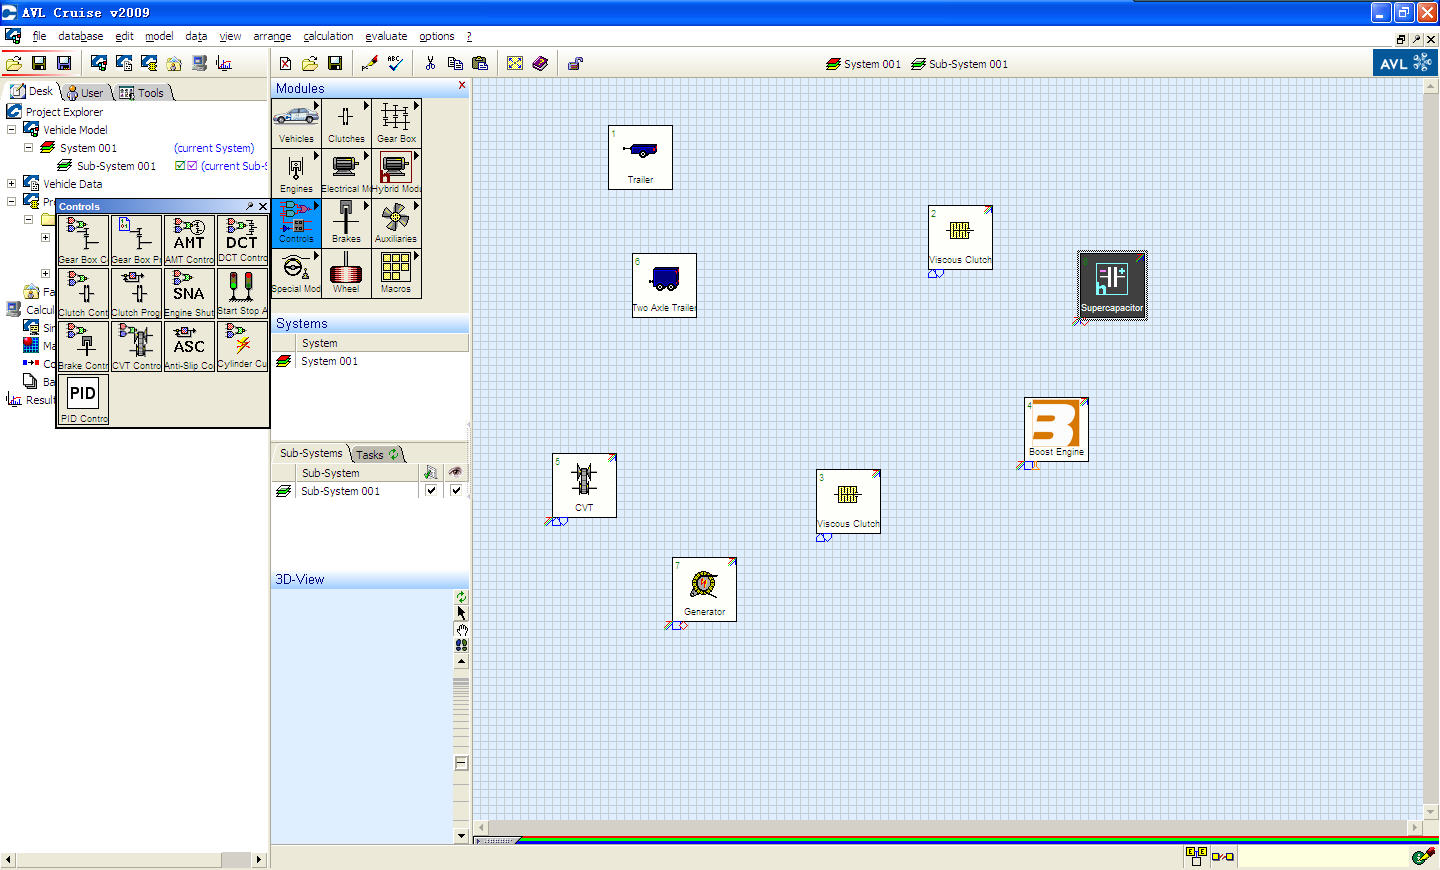Select the Clutches module icon
Image resolution: width=1440 pixels, height=870 pixels.
click(346, 123)
